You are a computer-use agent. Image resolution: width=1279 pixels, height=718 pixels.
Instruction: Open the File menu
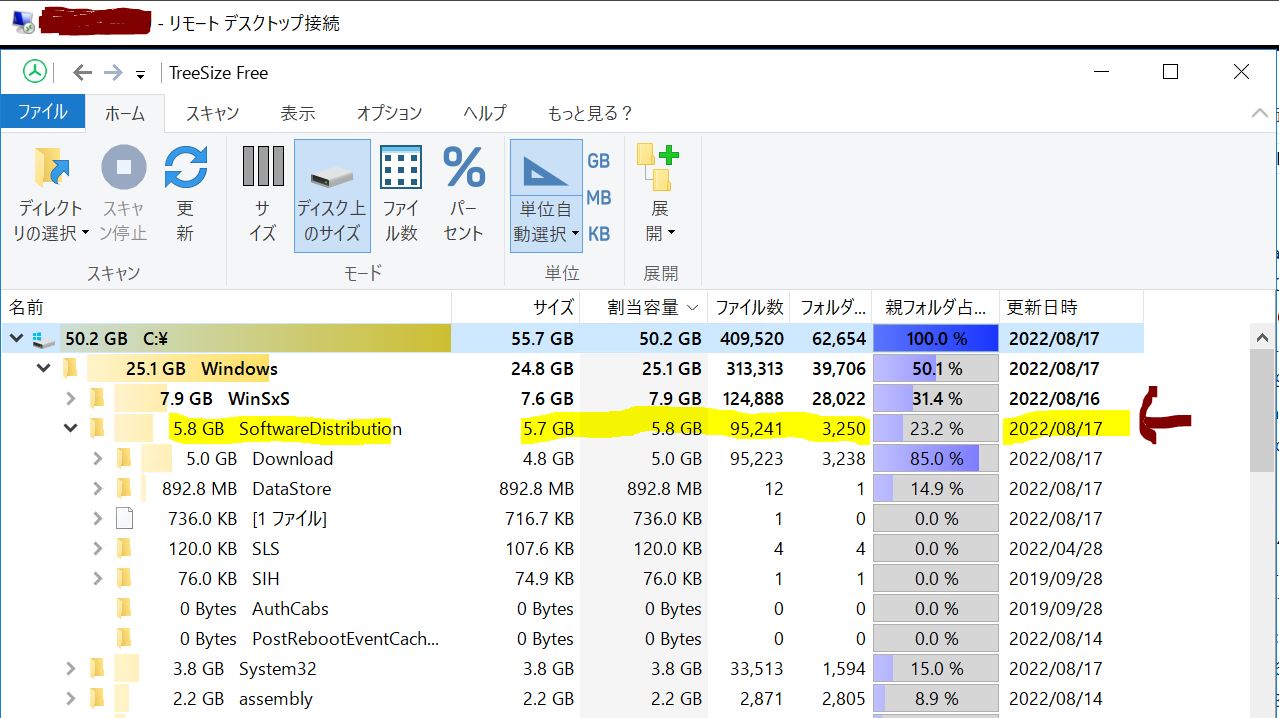[x=42, y=112]
